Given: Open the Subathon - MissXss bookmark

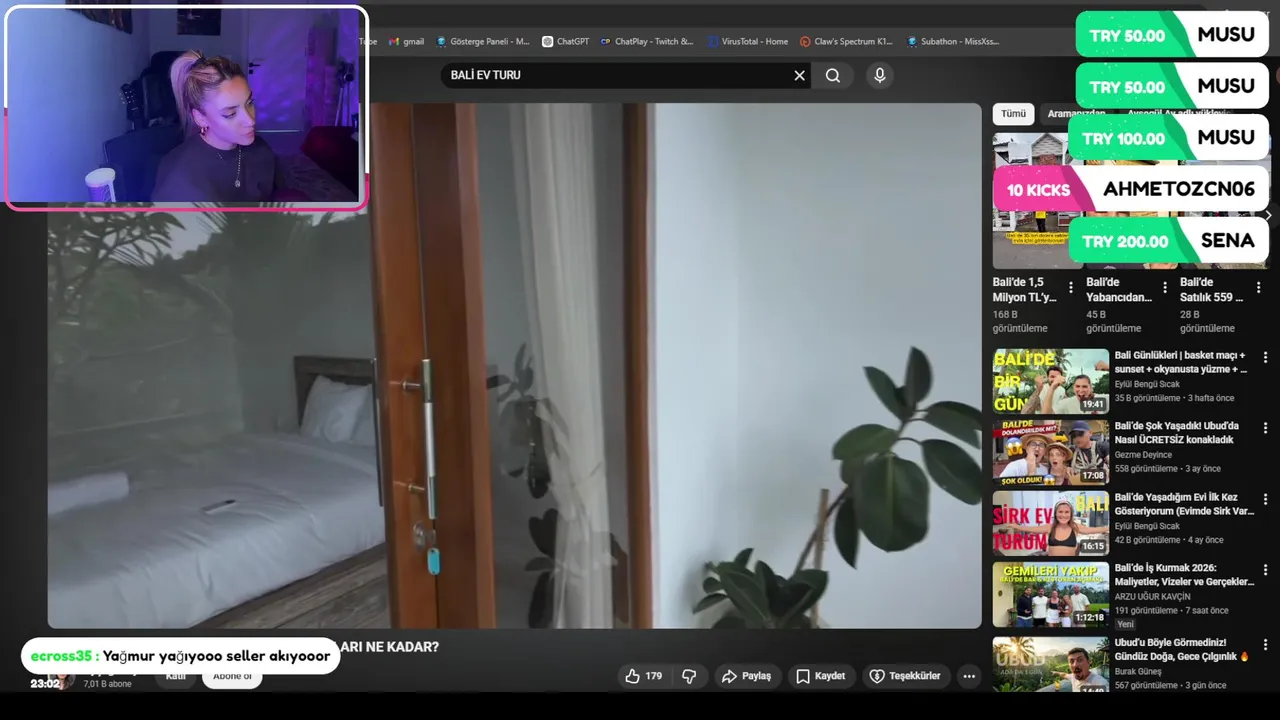Looking at the screenshot, I should pos(953,42).
